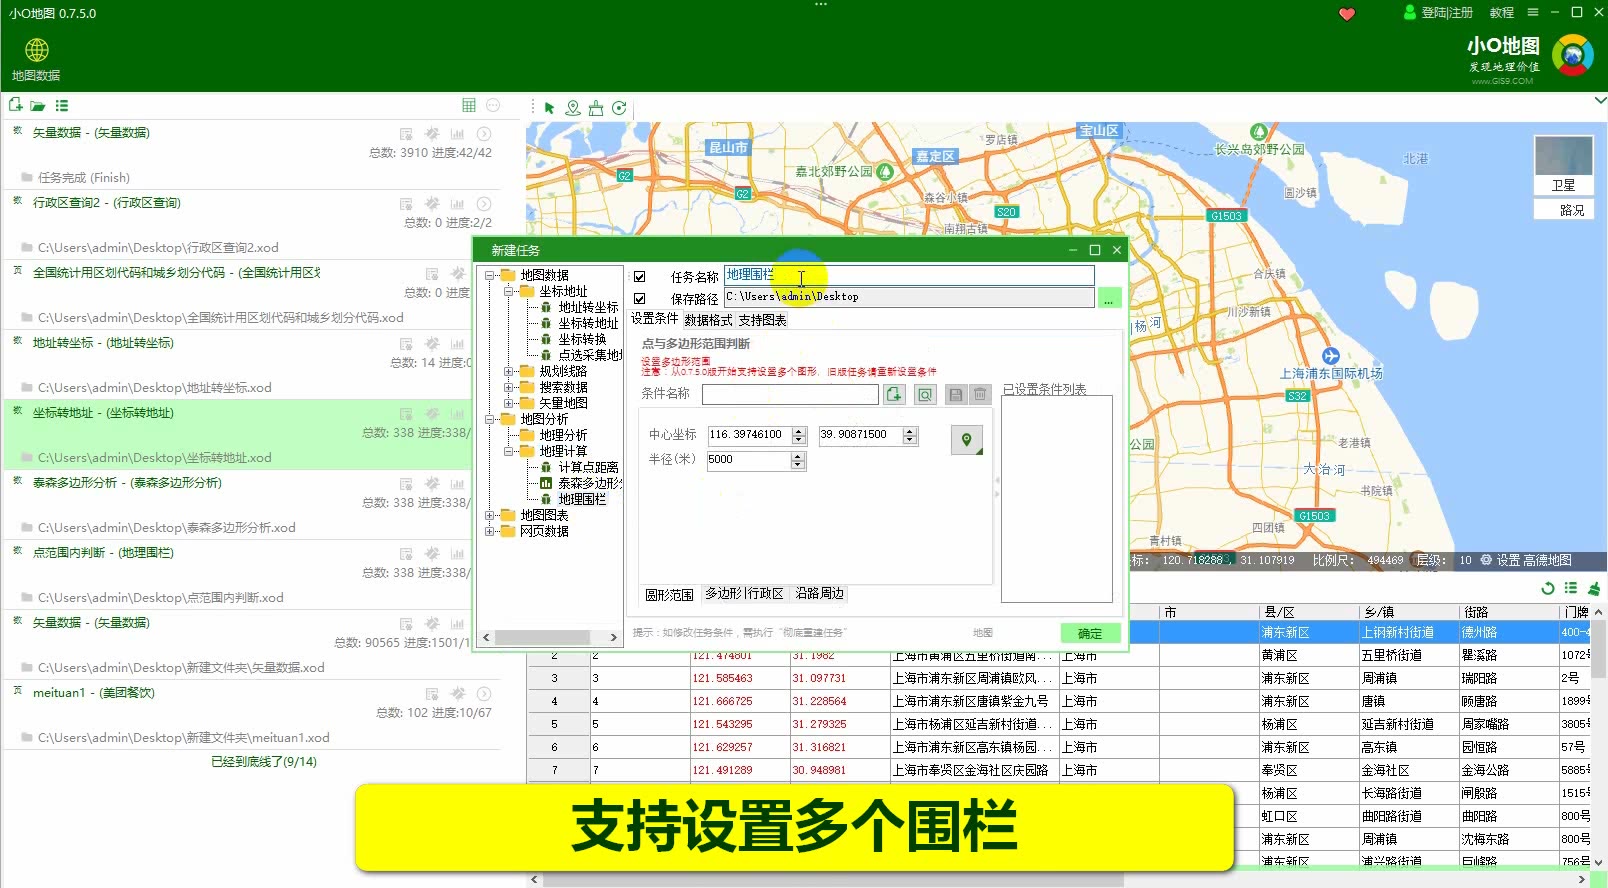The image size is (1608, 888).
Task: Click the add-condition file icon in dialog
Action: pos(894,395)
